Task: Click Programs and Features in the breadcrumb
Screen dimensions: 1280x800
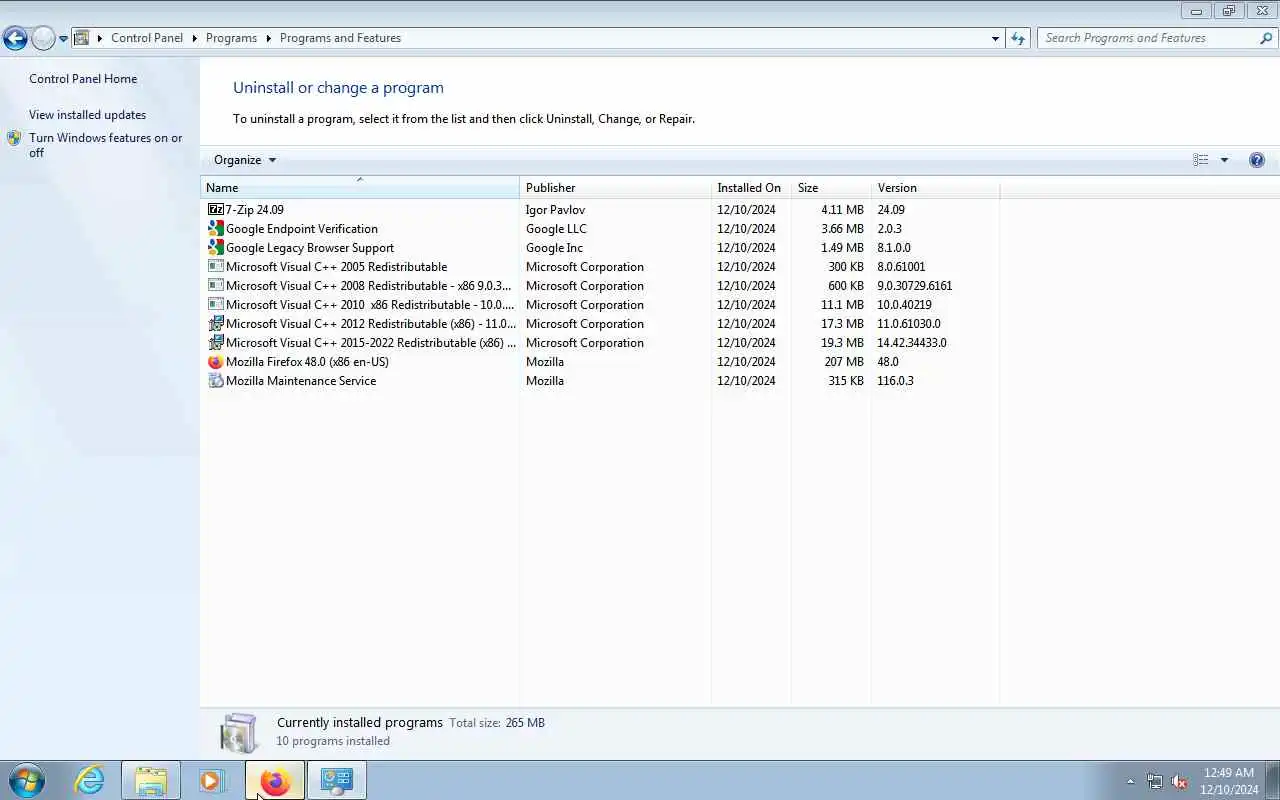Action: click(340, 38)
